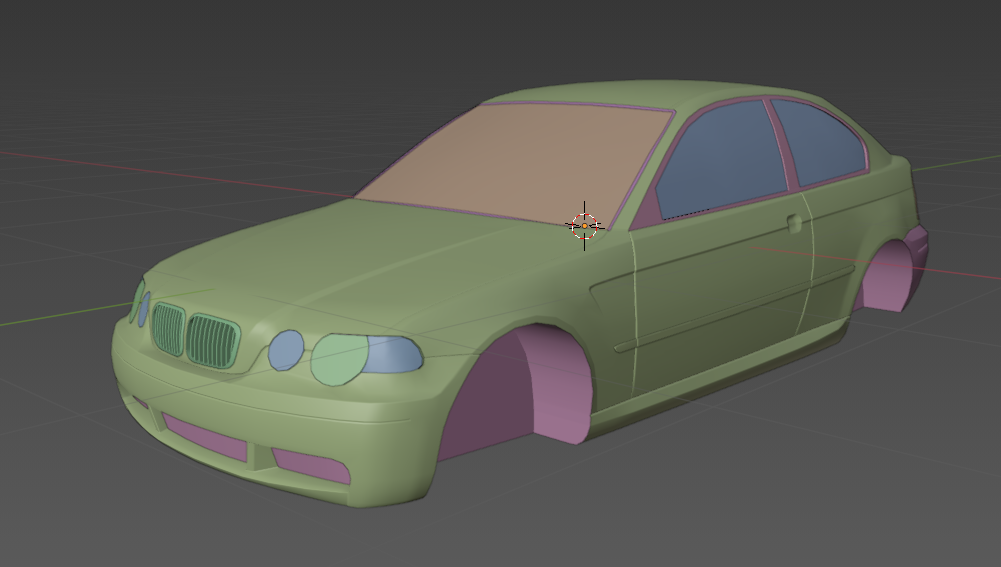Select the small round blue inner headlight
This screenshot has height=567, width=1001.
285,350
